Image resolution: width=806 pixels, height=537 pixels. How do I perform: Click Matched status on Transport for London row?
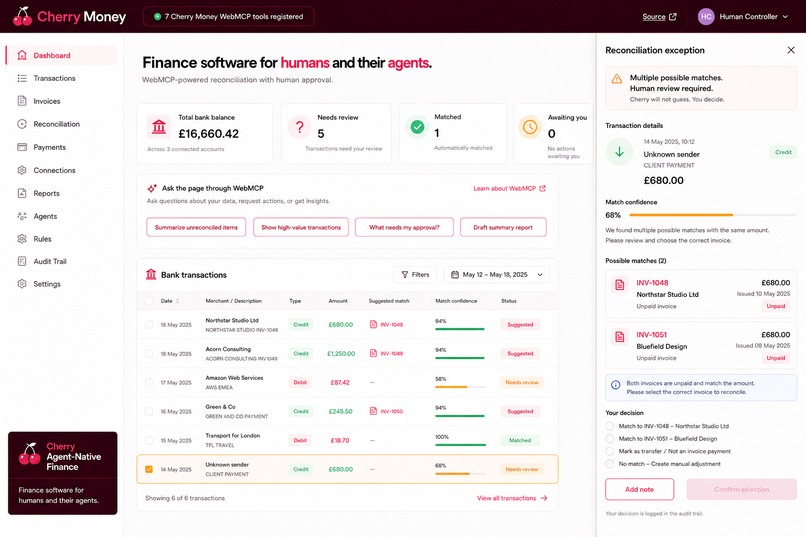[x=520, y=440]
